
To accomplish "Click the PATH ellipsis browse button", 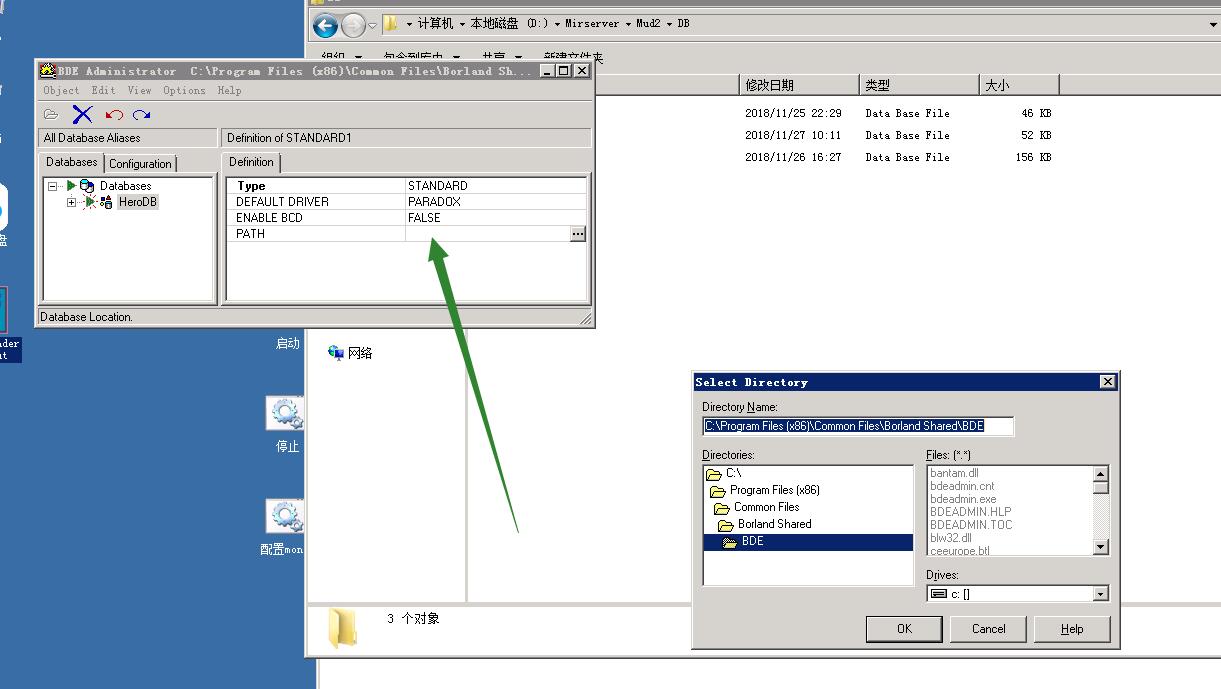I will [x=577, y=234].
